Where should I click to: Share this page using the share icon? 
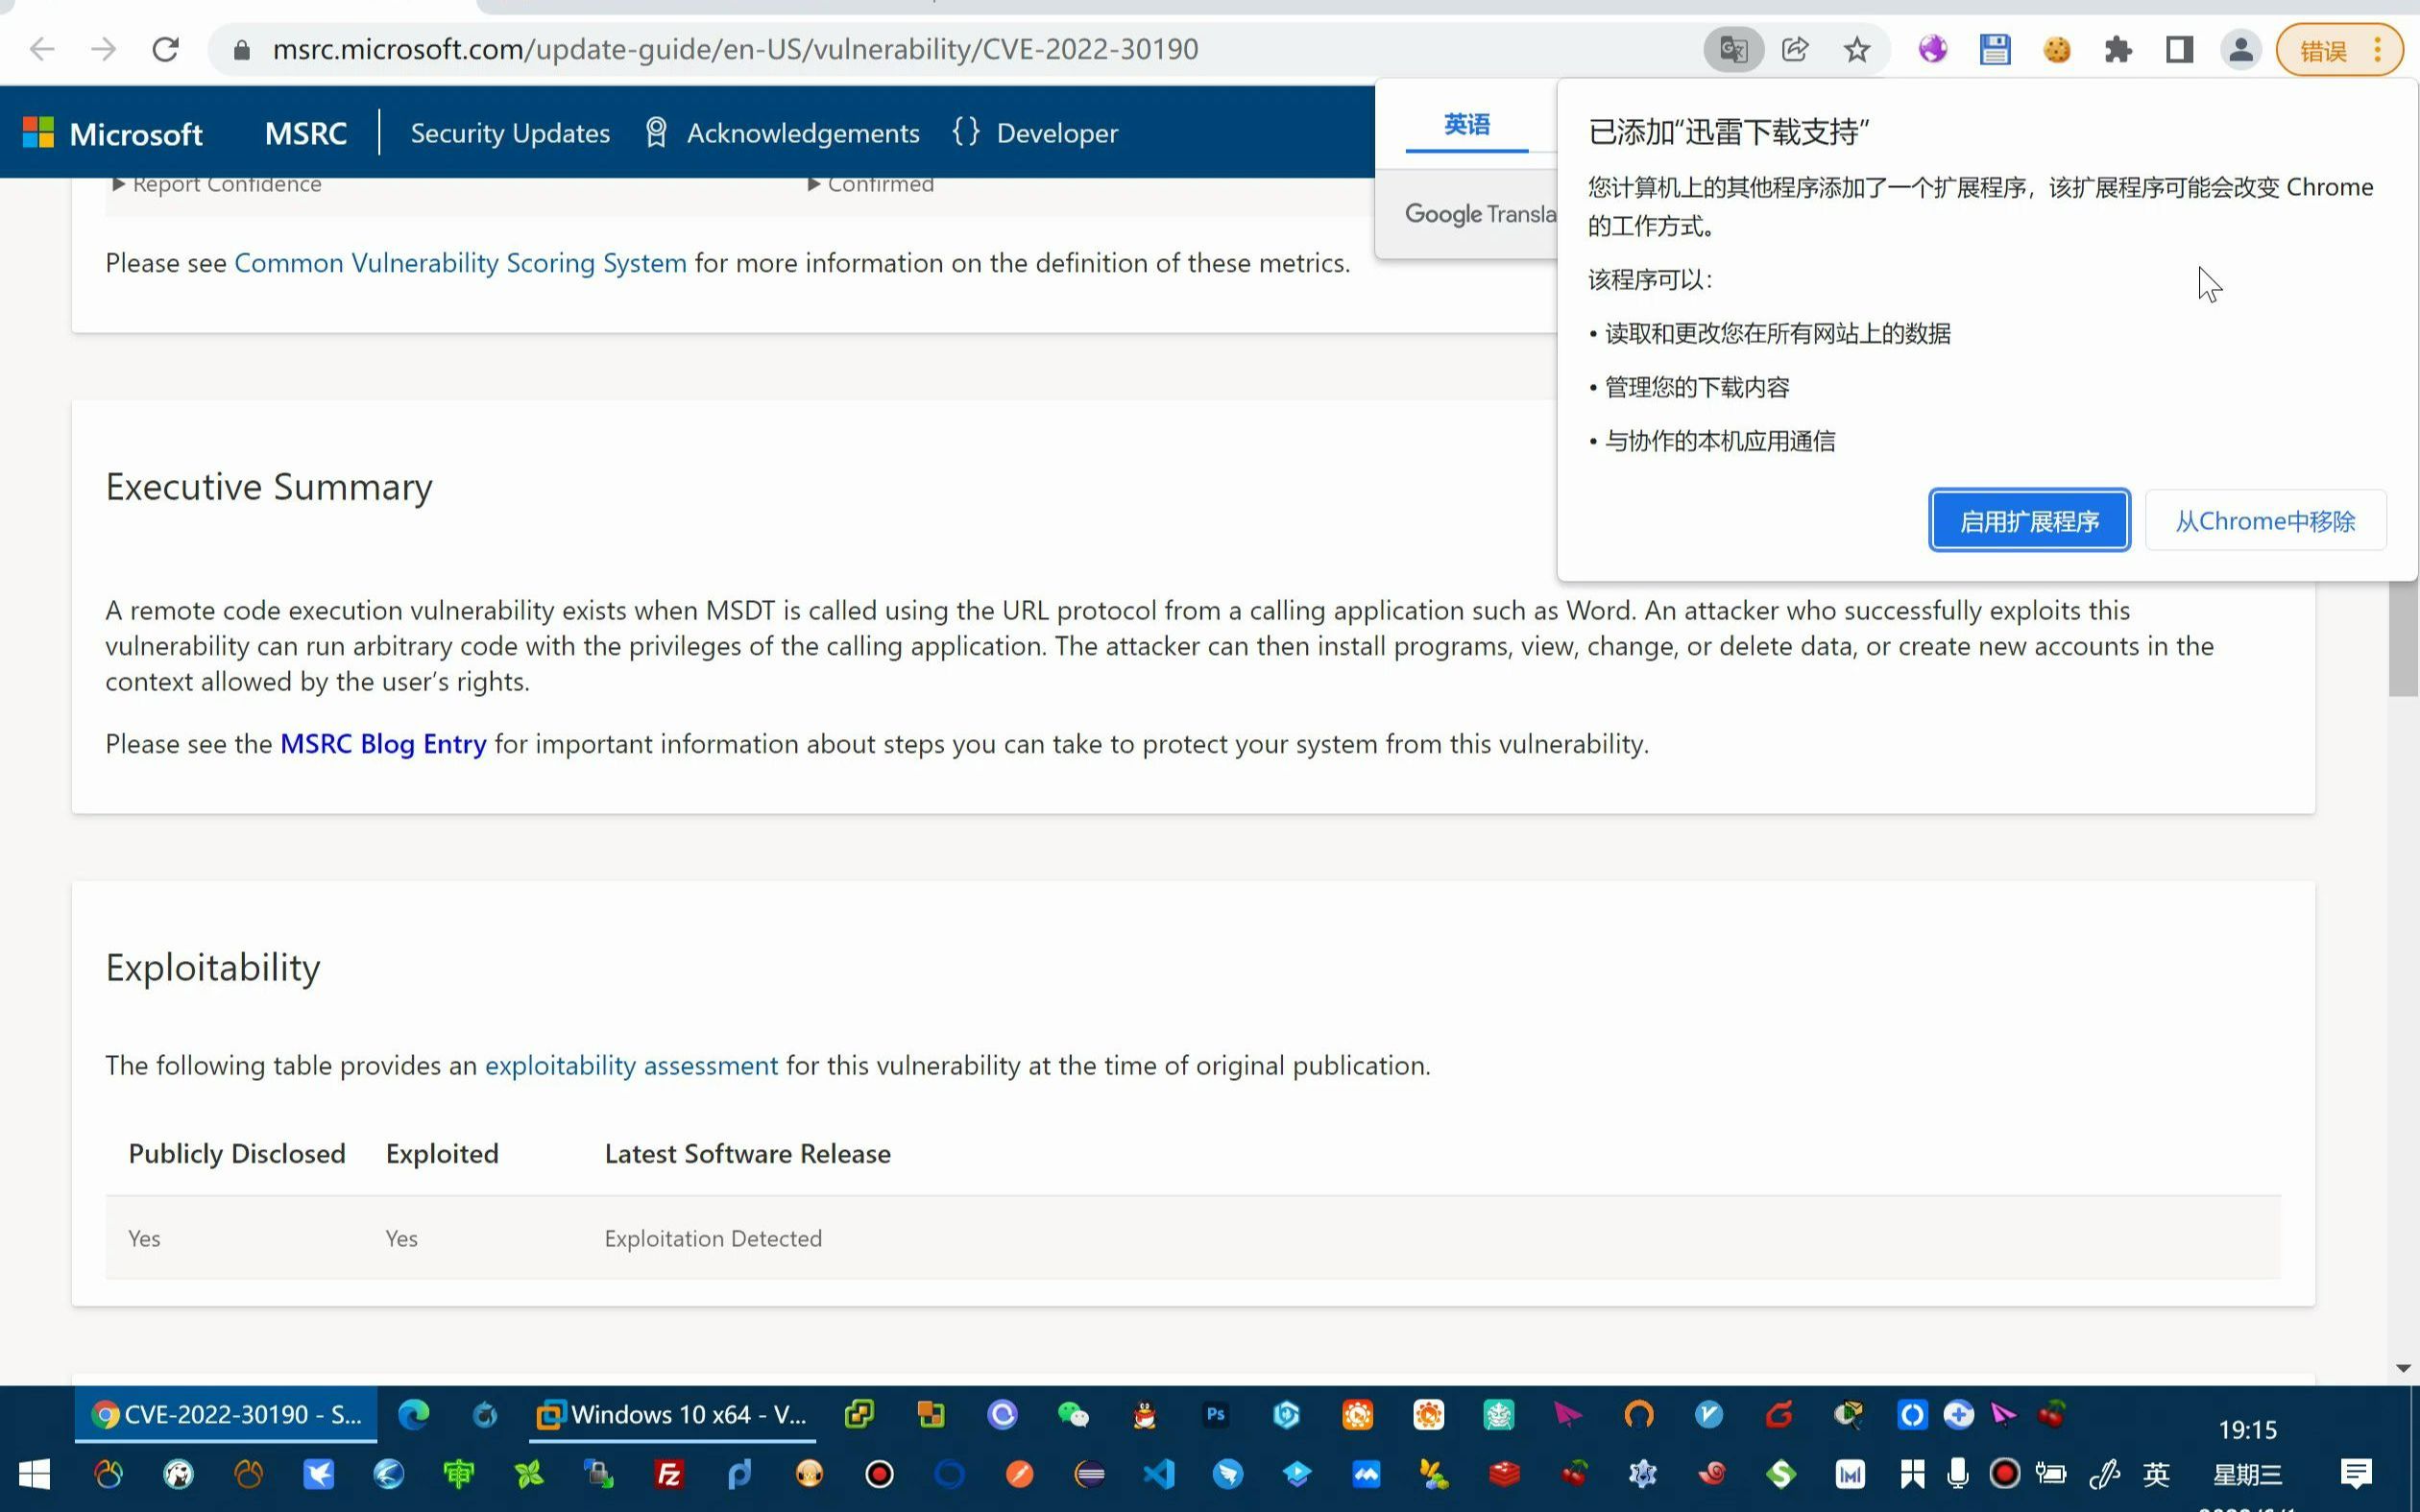[x=1795, y=49]
